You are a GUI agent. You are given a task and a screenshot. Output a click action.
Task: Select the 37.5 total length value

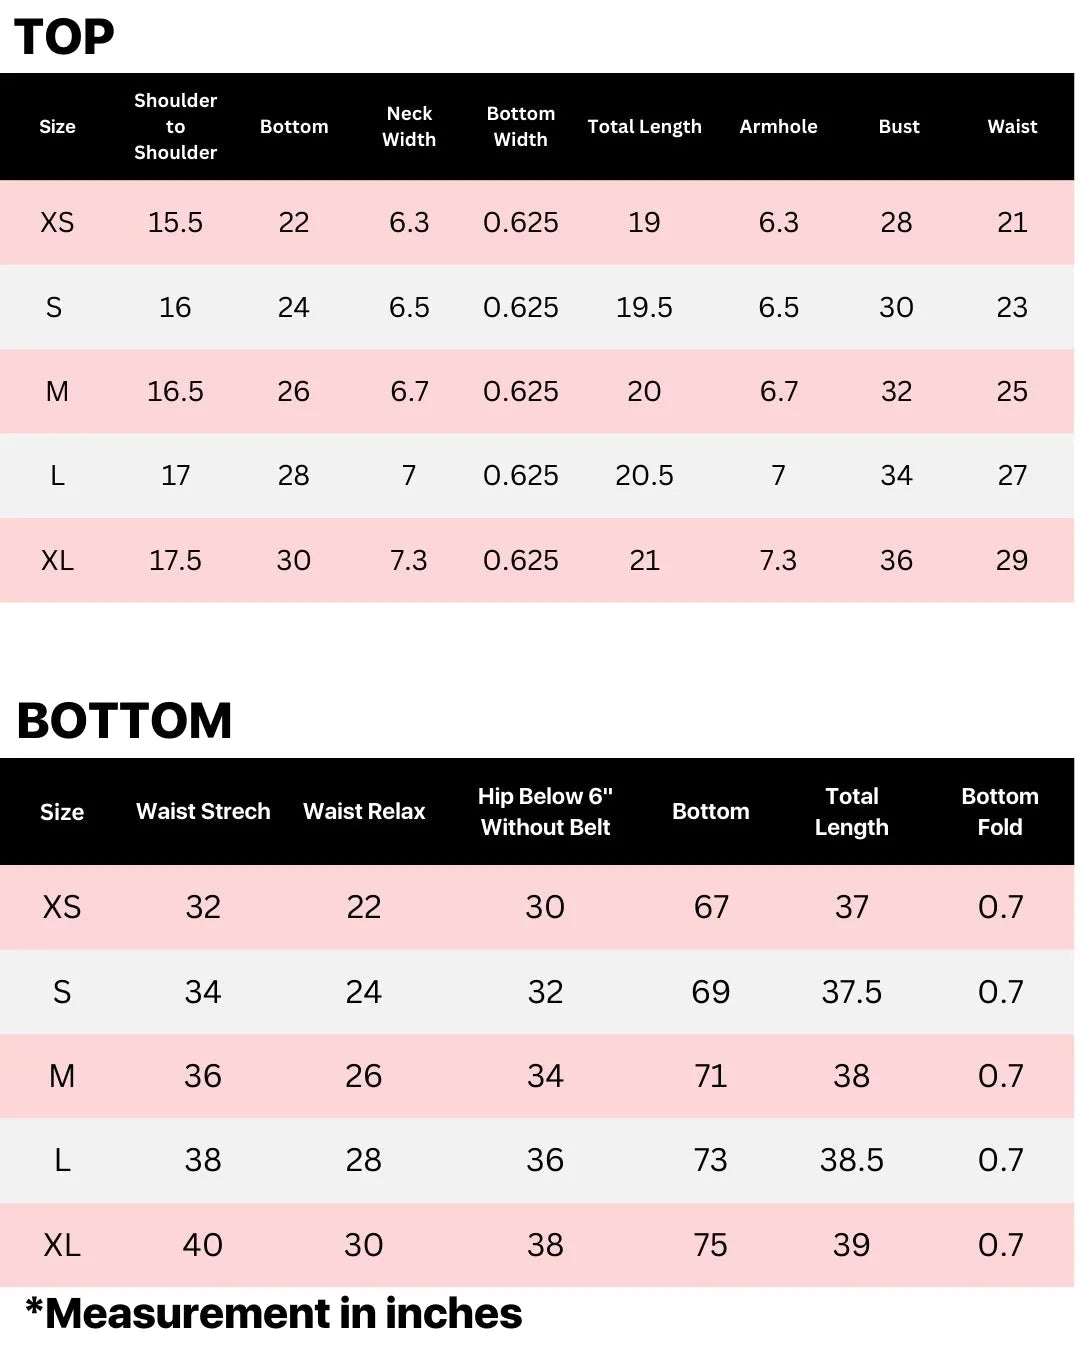coord(851,991)
